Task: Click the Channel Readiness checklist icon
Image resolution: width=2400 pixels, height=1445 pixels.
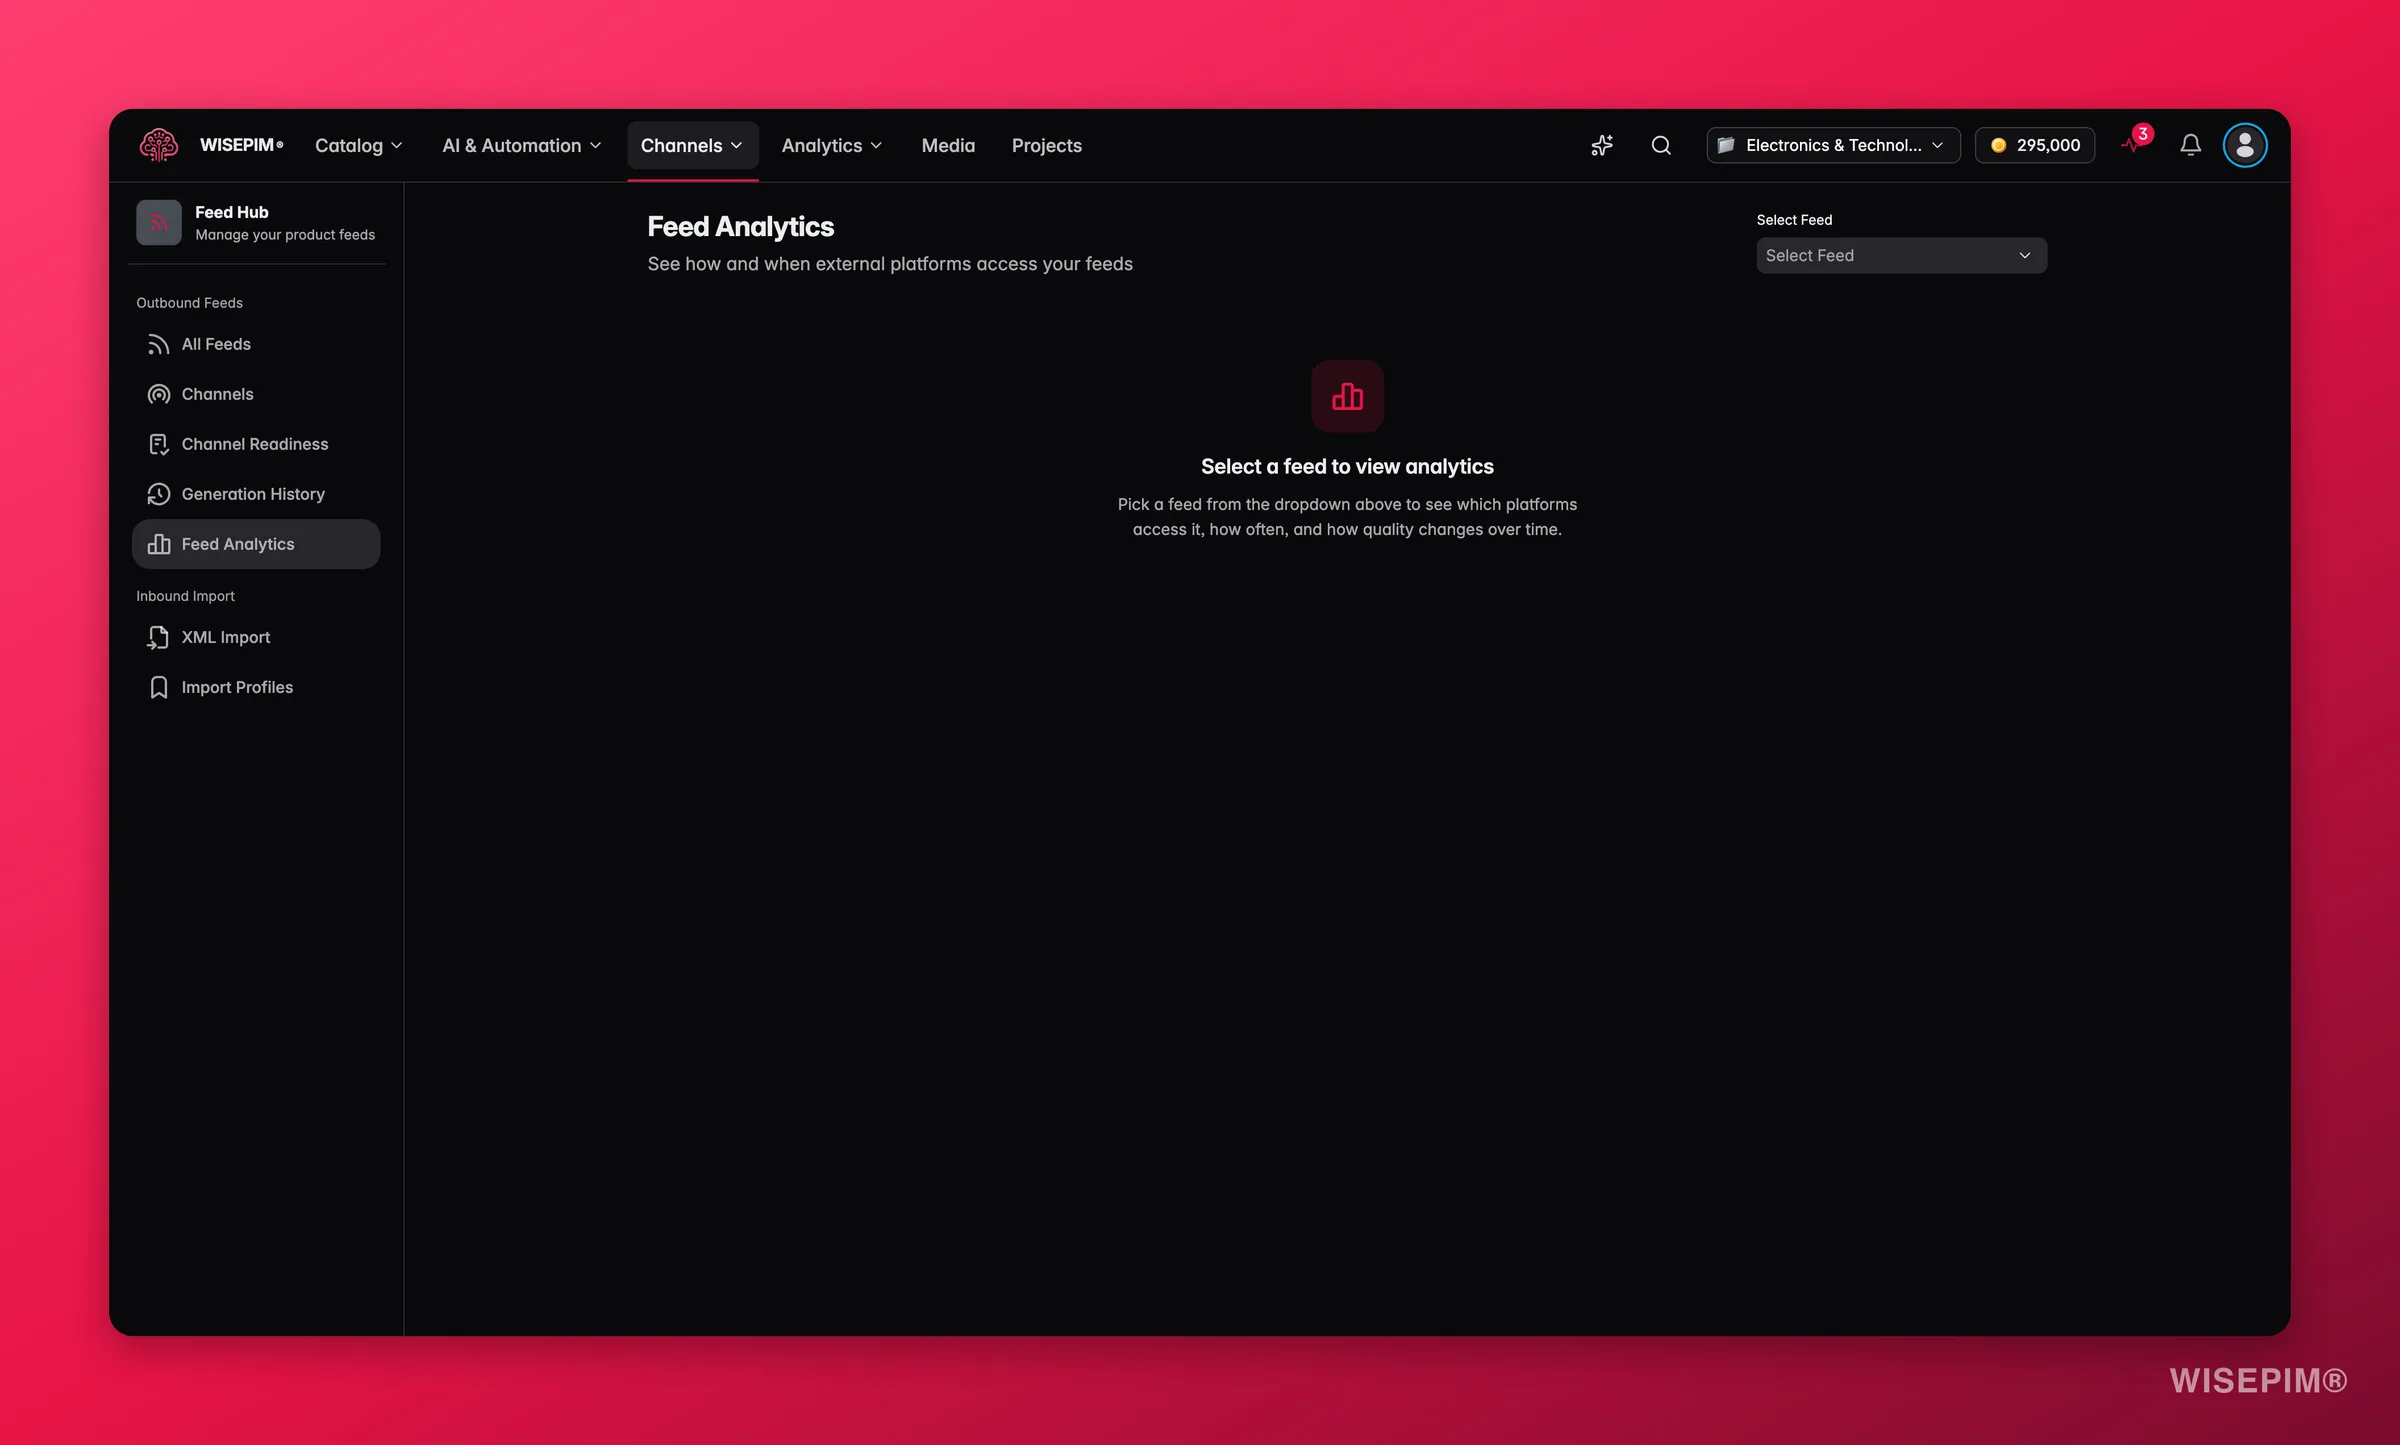Action: 158,444
